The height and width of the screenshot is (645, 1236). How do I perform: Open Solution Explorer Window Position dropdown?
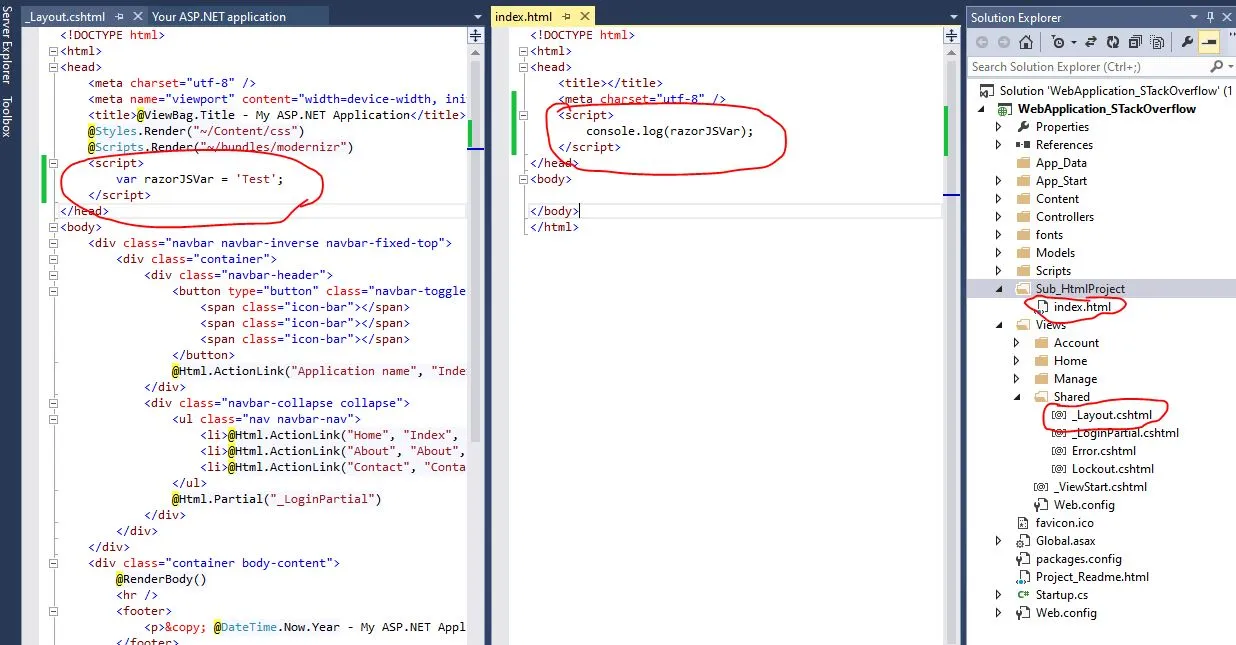(x=1195, y=17)
